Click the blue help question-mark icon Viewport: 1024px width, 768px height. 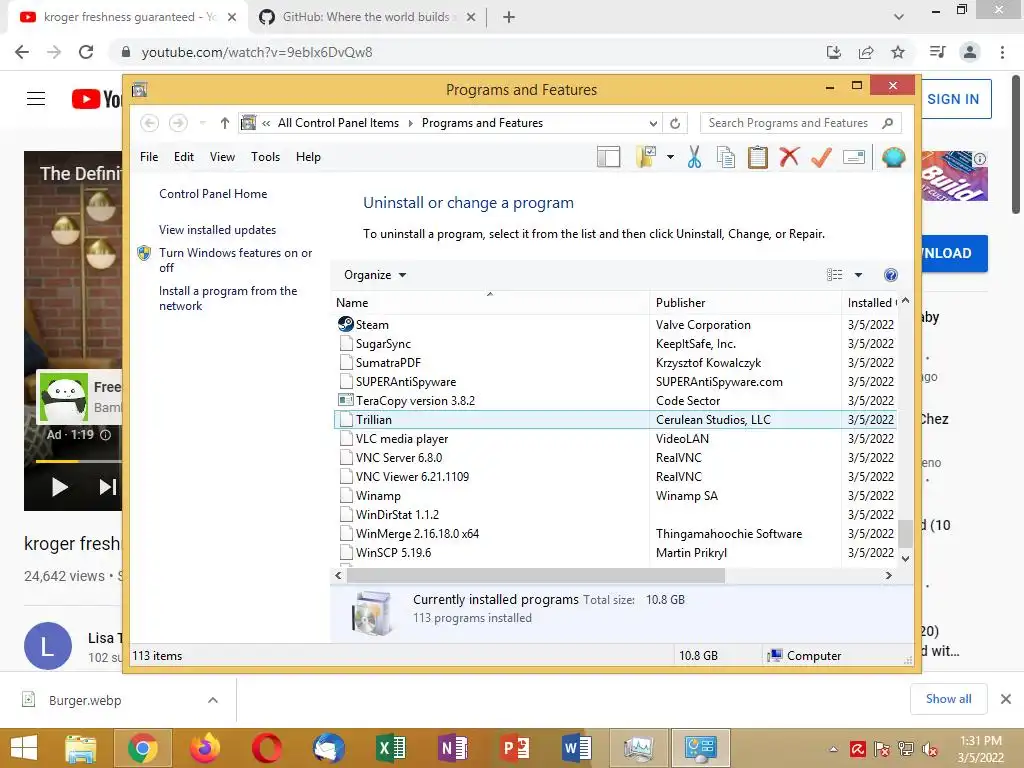[890, 275]
